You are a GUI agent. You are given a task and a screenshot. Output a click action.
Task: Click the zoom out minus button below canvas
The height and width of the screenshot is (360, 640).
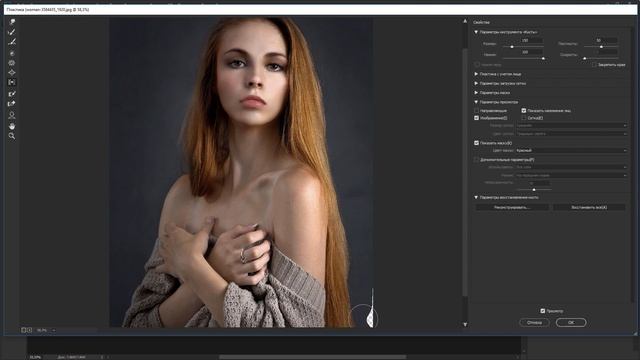24,330
